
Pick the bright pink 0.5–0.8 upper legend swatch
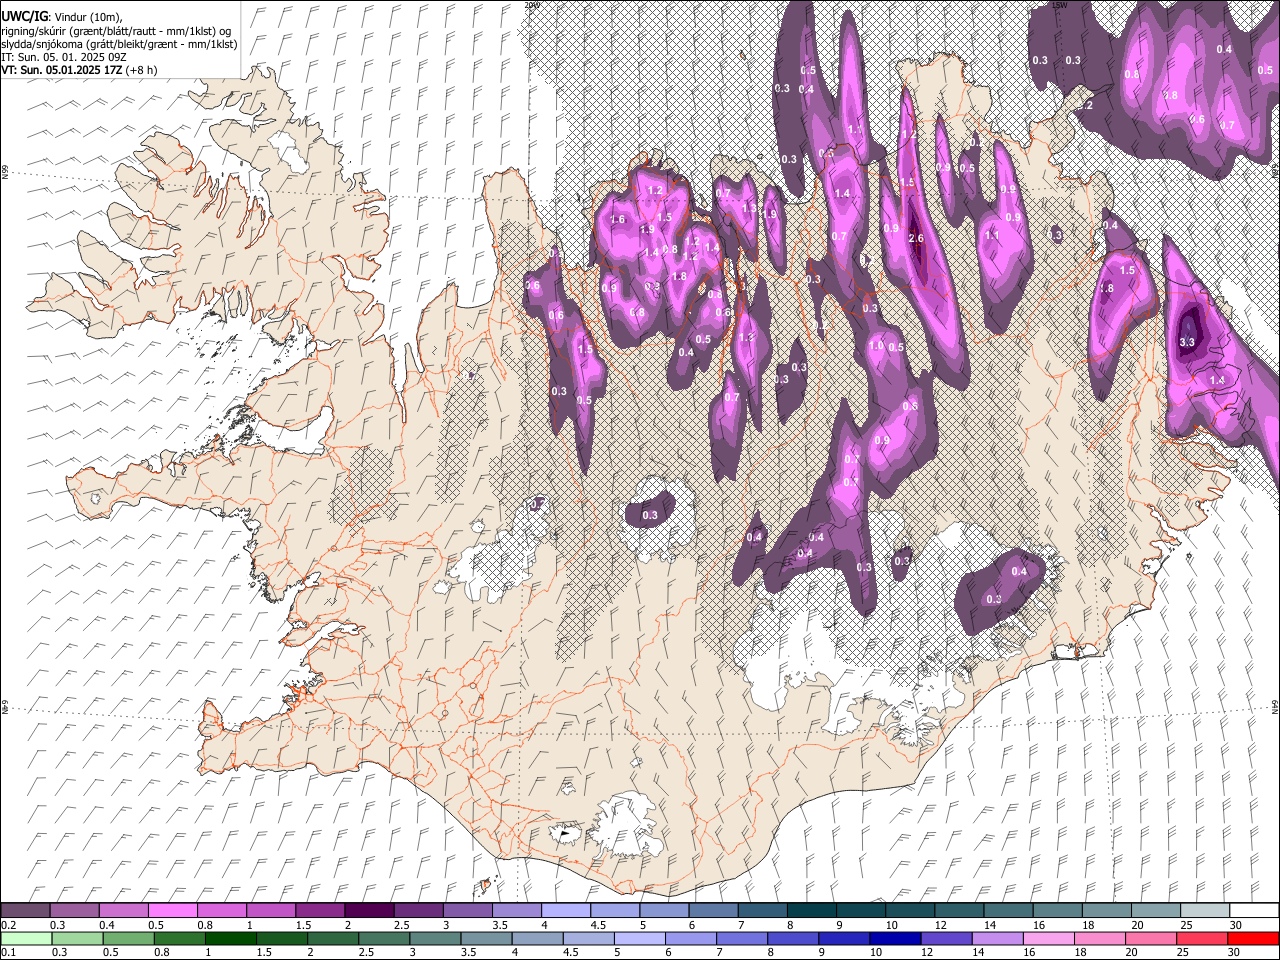(x=172, y=911)
